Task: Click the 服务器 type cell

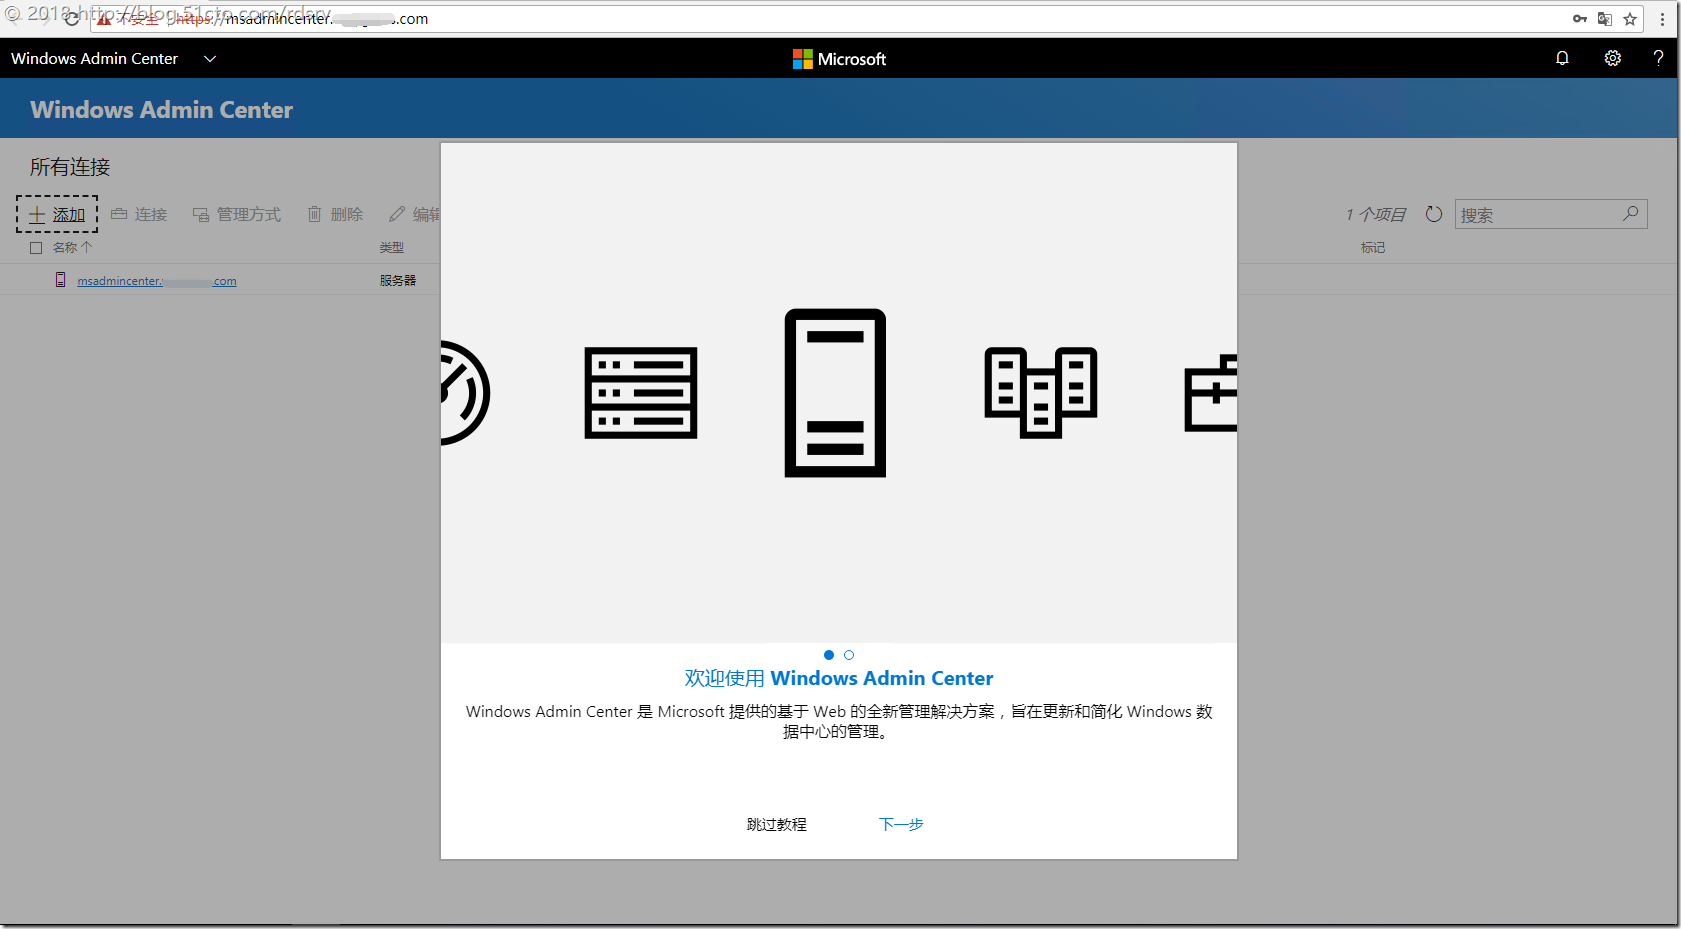Action: pos(398,280)
